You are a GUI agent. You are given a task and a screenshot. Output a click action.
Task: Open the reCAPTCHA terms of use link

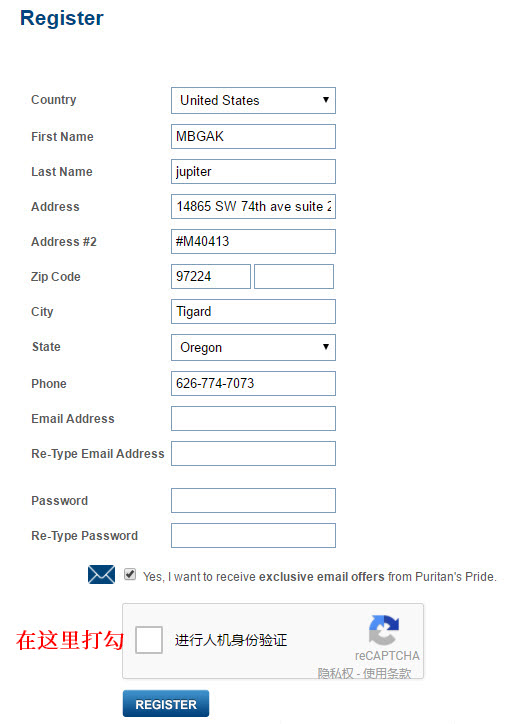point(387,673)
